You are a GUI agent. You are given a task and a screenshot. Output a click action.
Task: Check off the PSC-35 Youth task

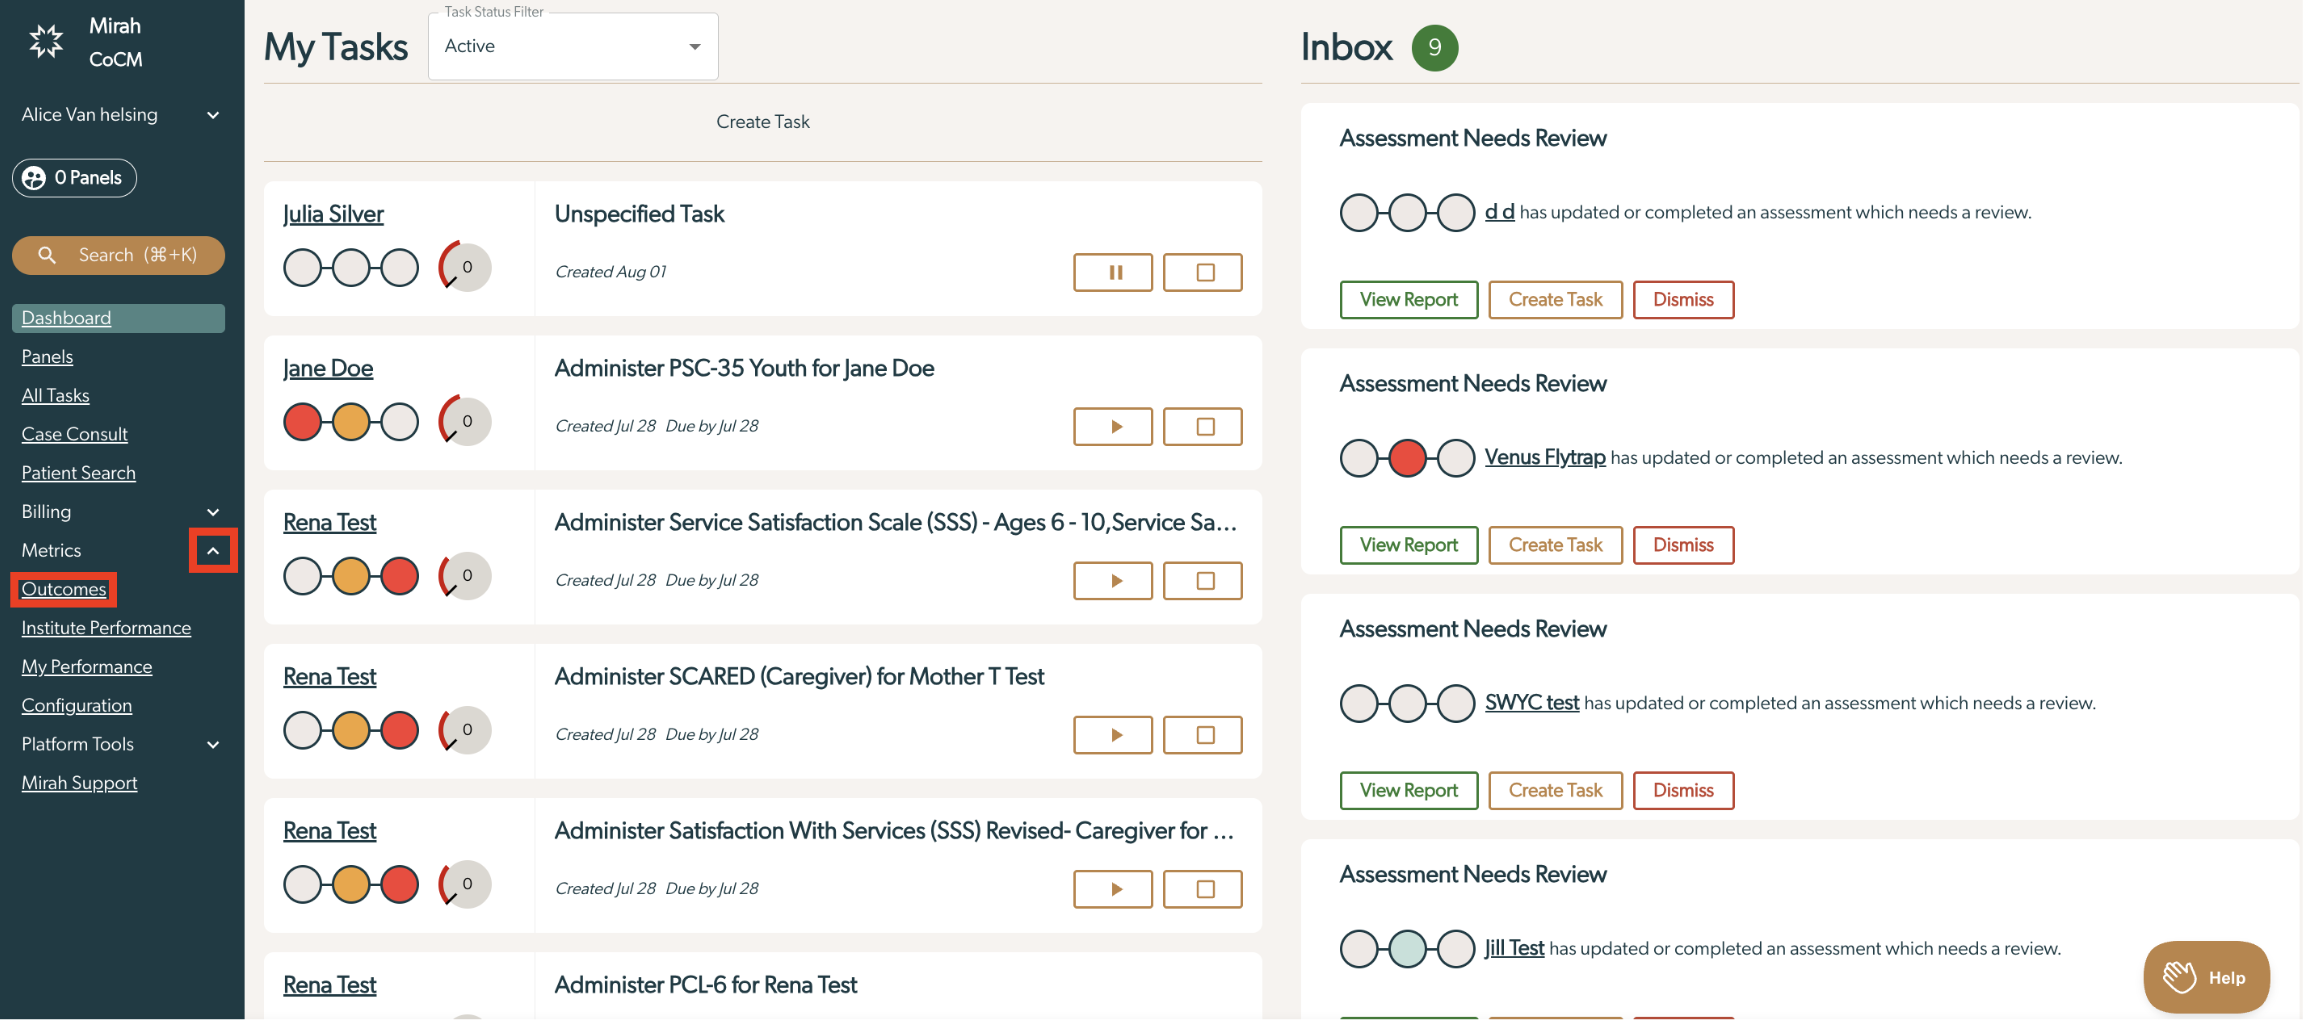click(1203, 426)
